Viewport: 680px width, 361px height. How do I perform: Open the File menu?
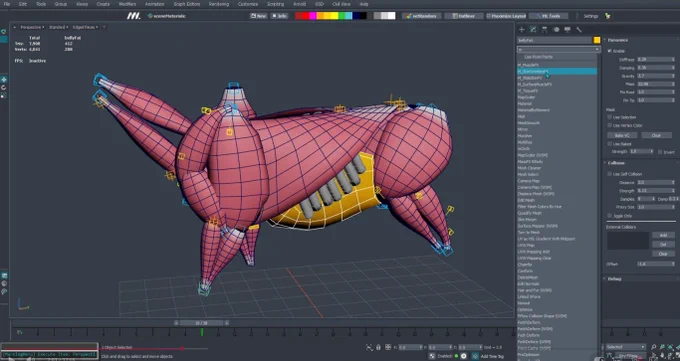[7, 4]
